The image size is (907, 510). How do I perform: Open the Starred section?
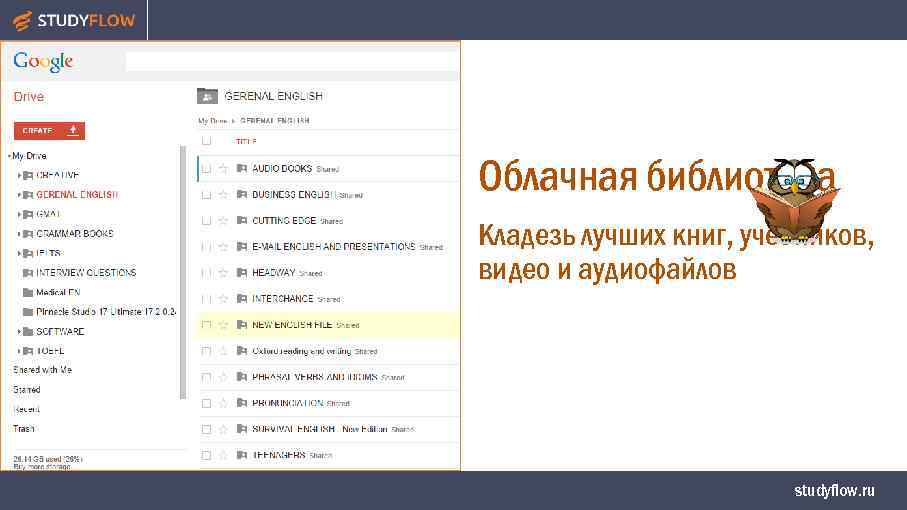coord(27,390)
